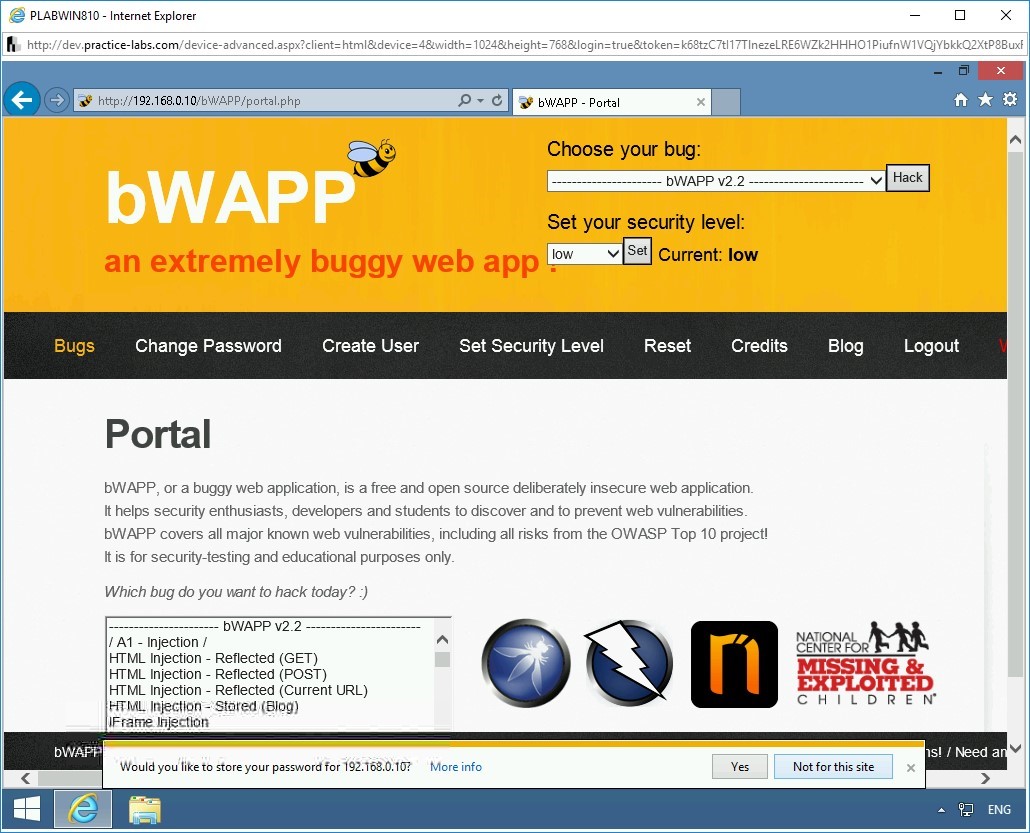The height and width of the screenshot is (833, 1030).
Task: Click Yes to store the password
Action: point(740,767)
